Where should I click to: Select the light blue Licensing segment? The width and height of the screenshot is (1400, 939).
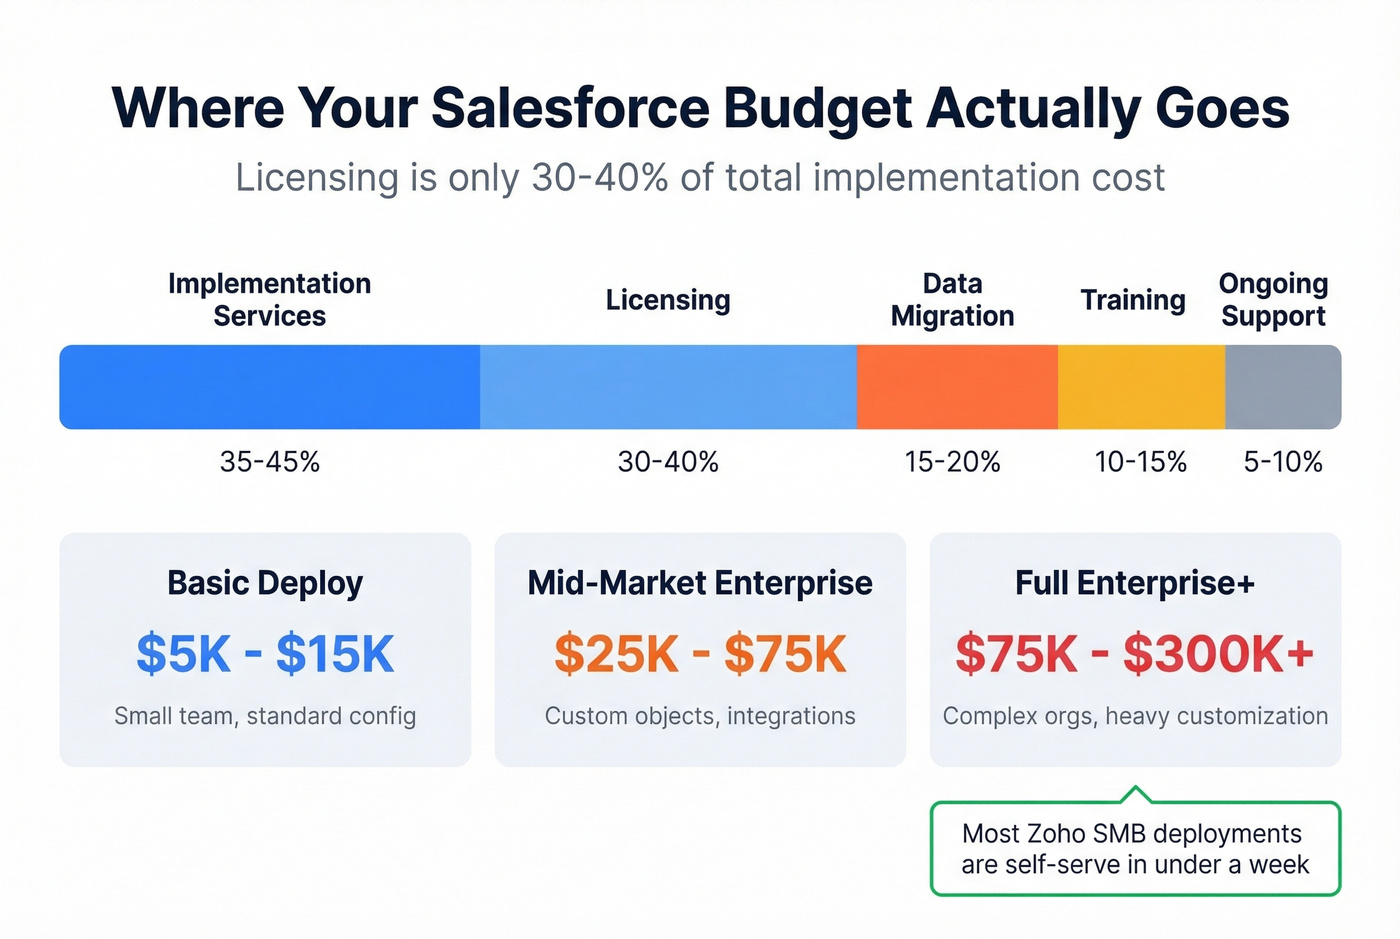tap(668, 387)
